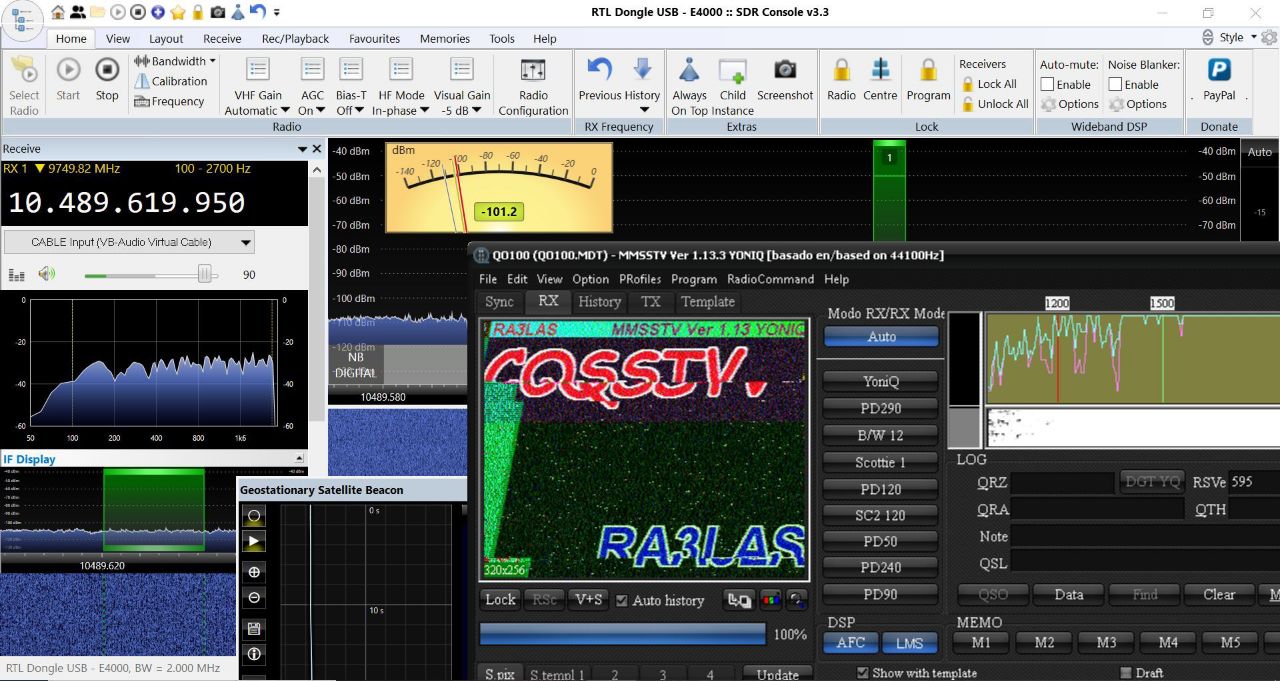Open Noise Blanker Options

pos(1138,104)
